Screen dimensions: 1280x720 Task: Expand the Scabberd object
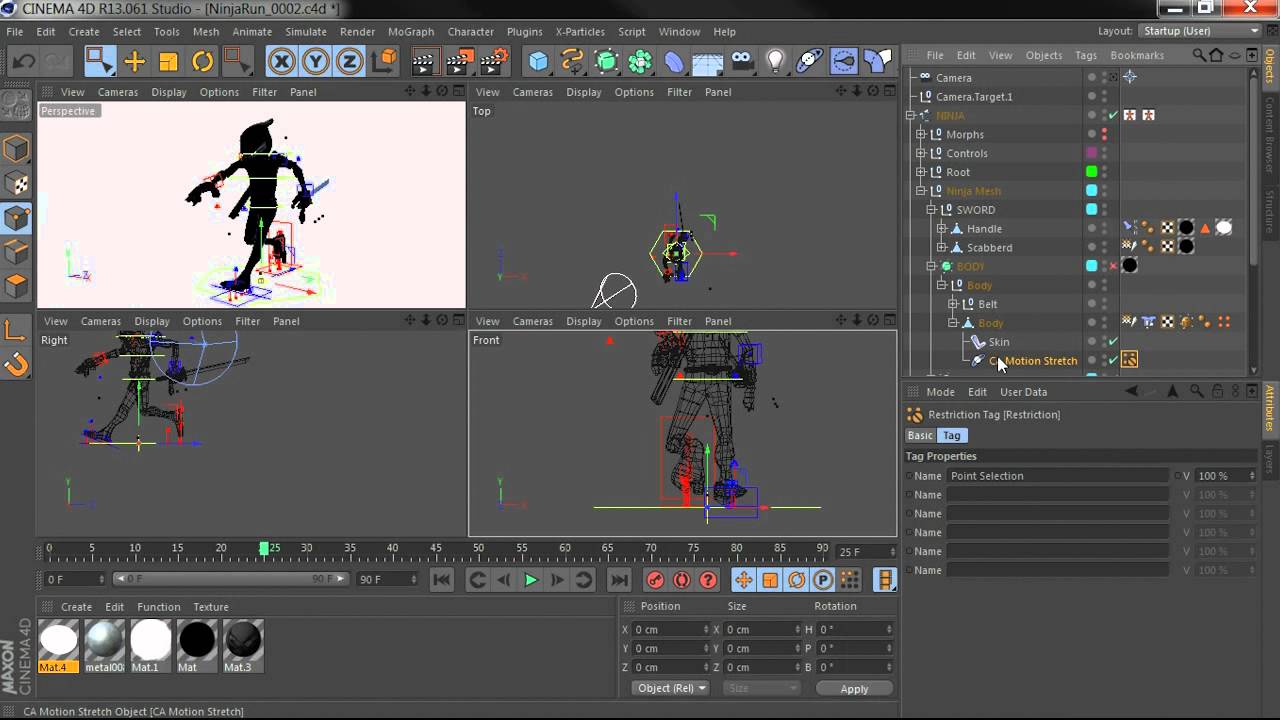click(x=941, y=248)
